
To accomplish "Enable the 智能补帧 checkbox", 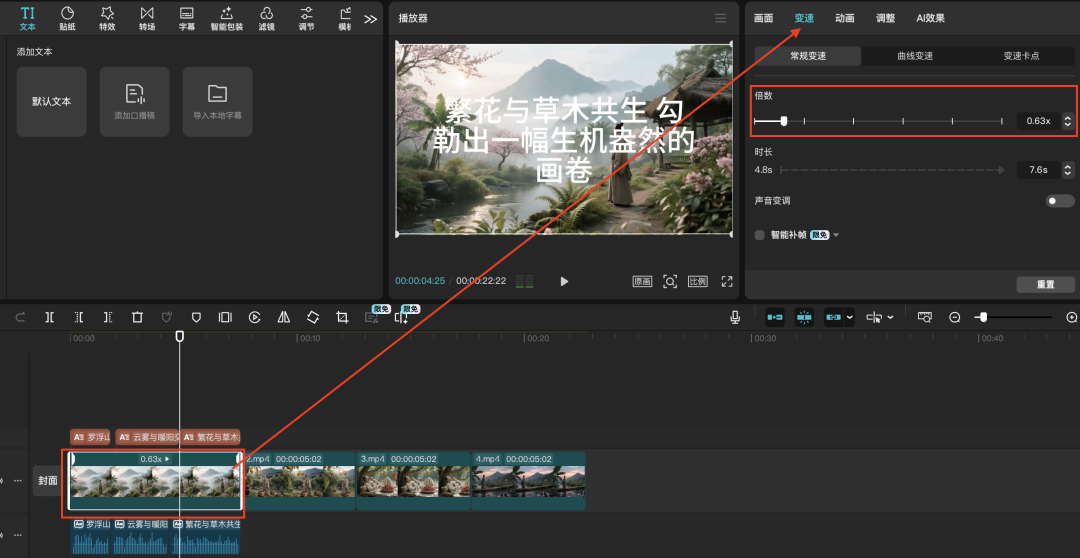I will pos(760,235).
